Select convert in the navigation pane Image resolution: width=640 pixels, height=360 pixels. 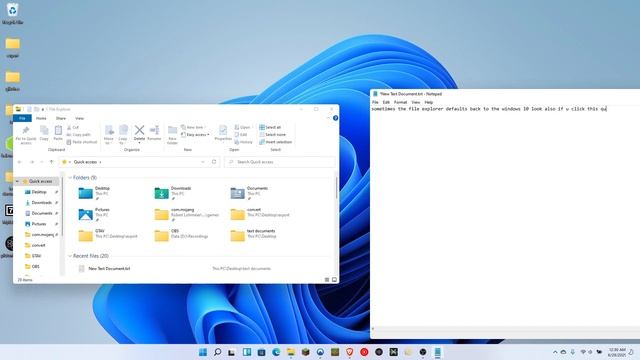click(38, 245)
